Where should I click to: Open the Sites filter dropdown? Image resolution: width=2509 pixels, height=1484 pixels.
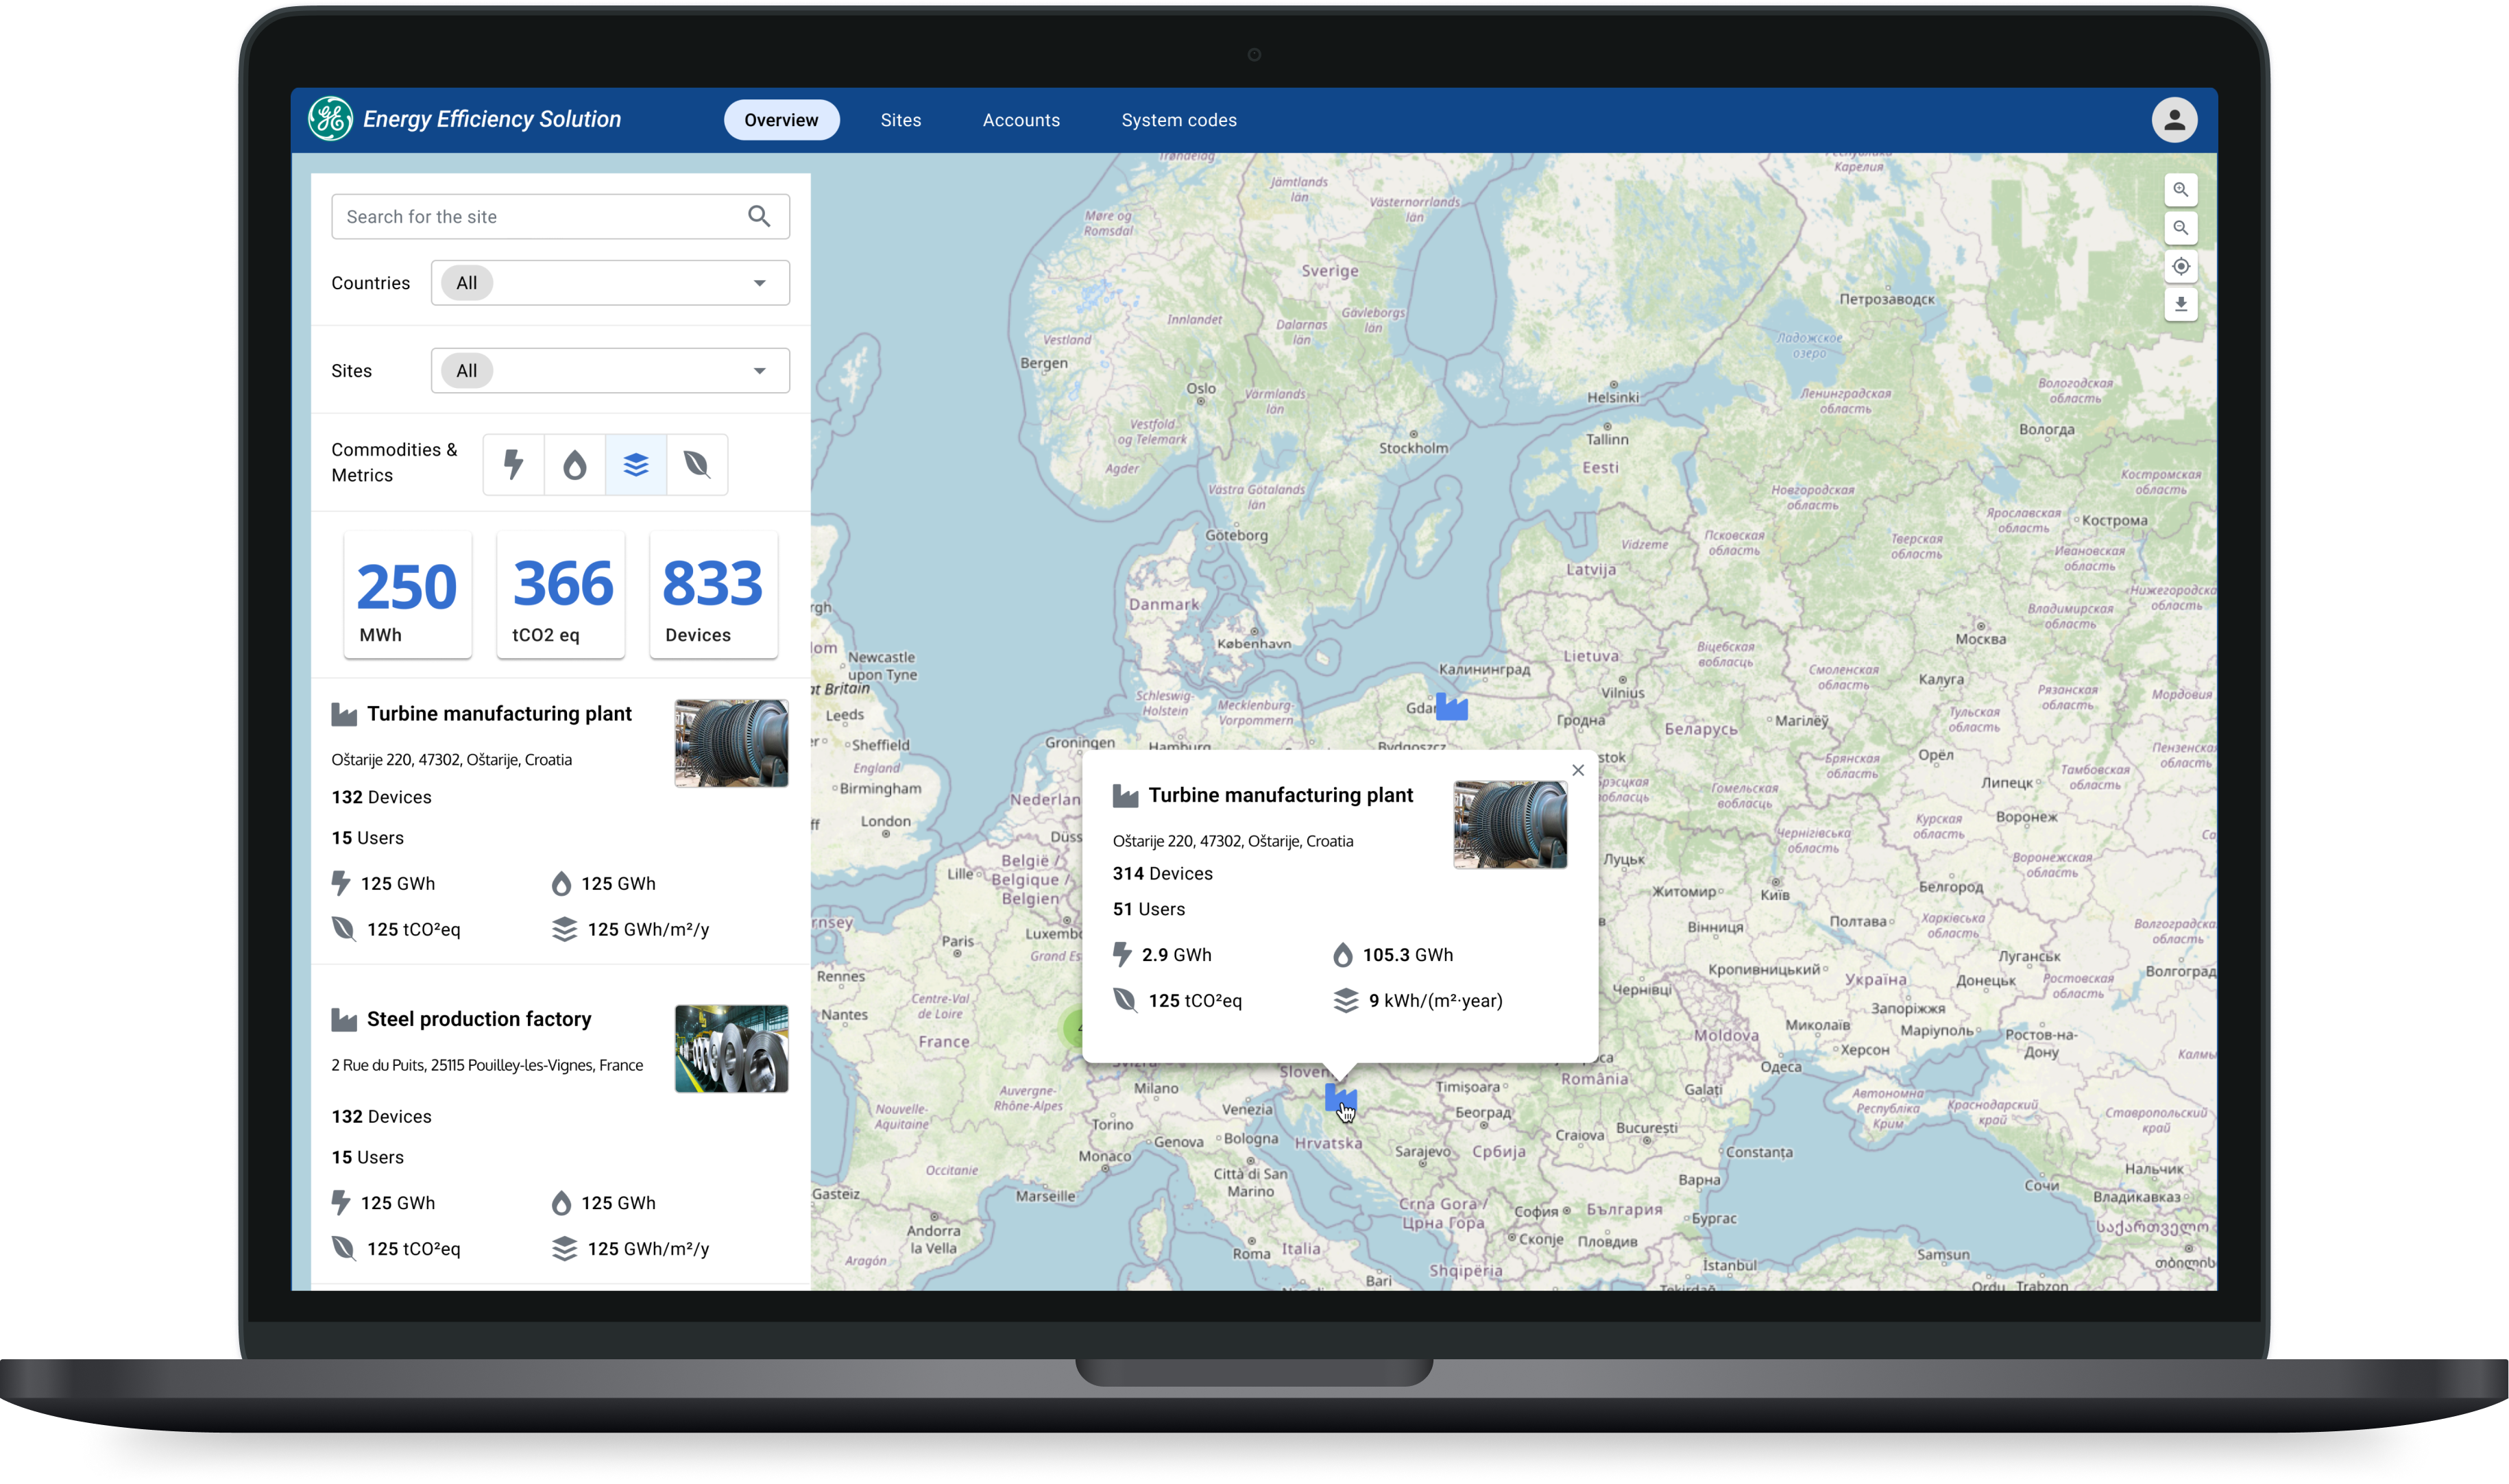[x=610, y=370]
